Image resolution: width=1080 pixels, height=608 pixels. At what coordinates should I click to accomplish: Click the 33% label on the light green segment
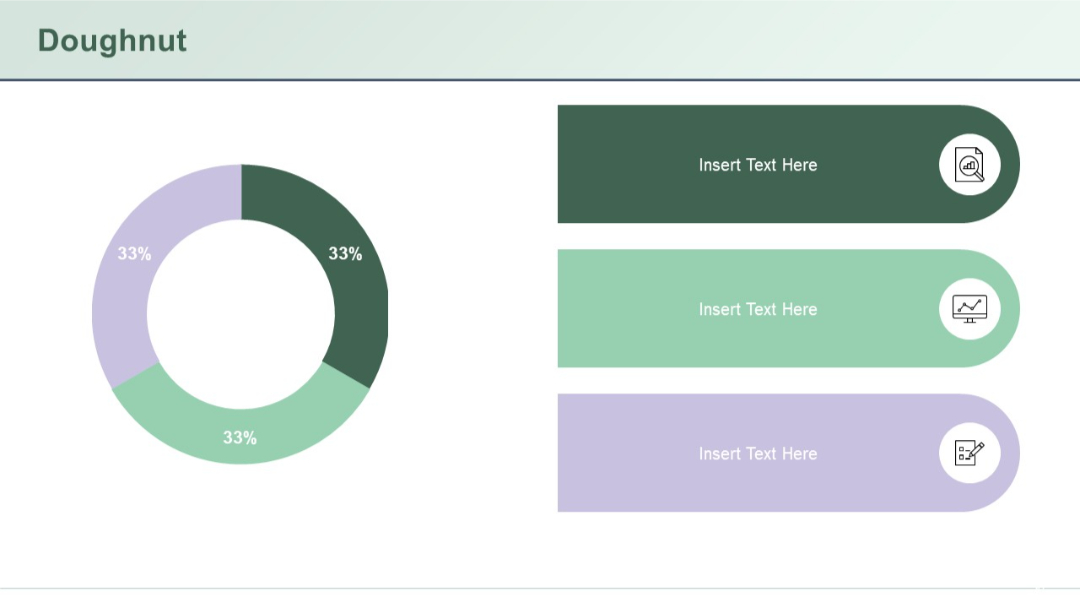[x=241, y=437]
